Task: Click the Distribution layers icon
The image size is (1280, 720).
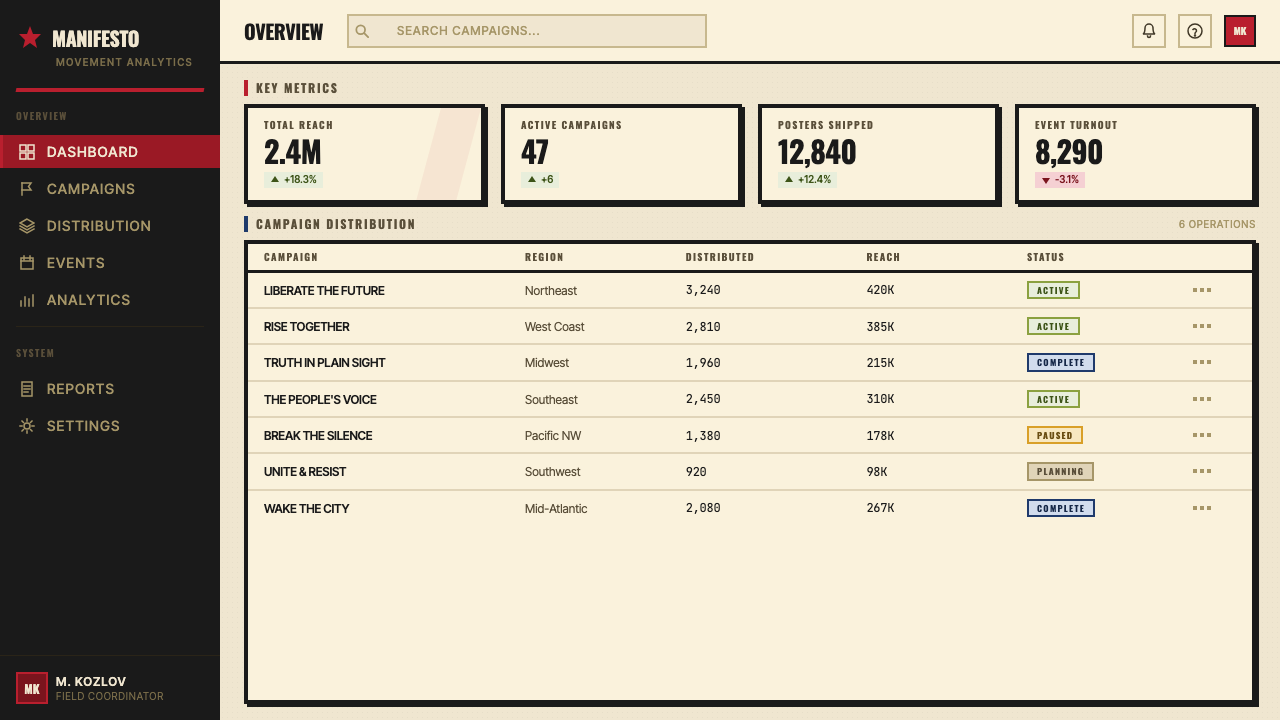Action: pyautogui.click(x=27, y=226)
